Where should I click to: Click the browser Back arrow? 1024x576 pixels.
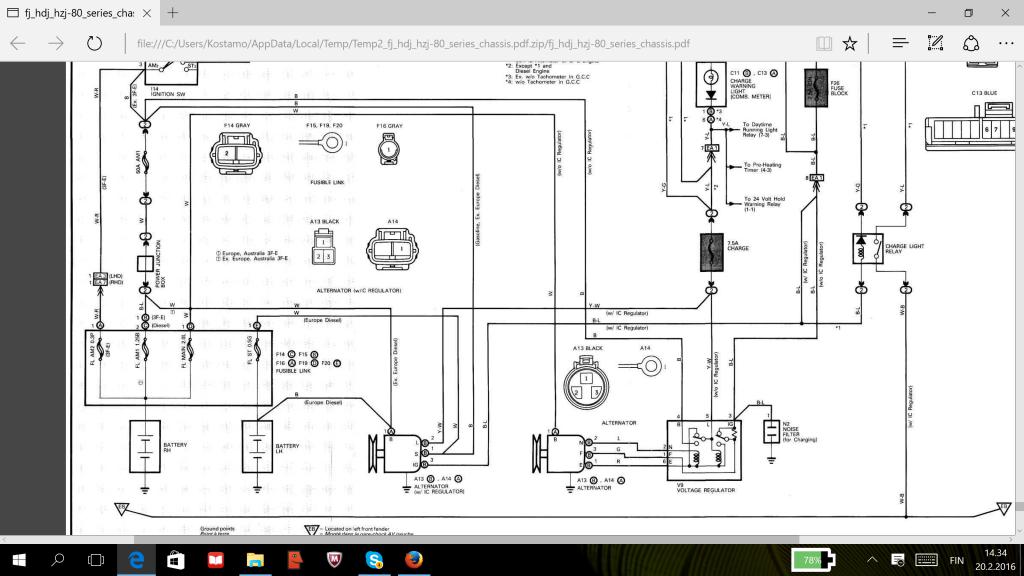tap(18, 43)
